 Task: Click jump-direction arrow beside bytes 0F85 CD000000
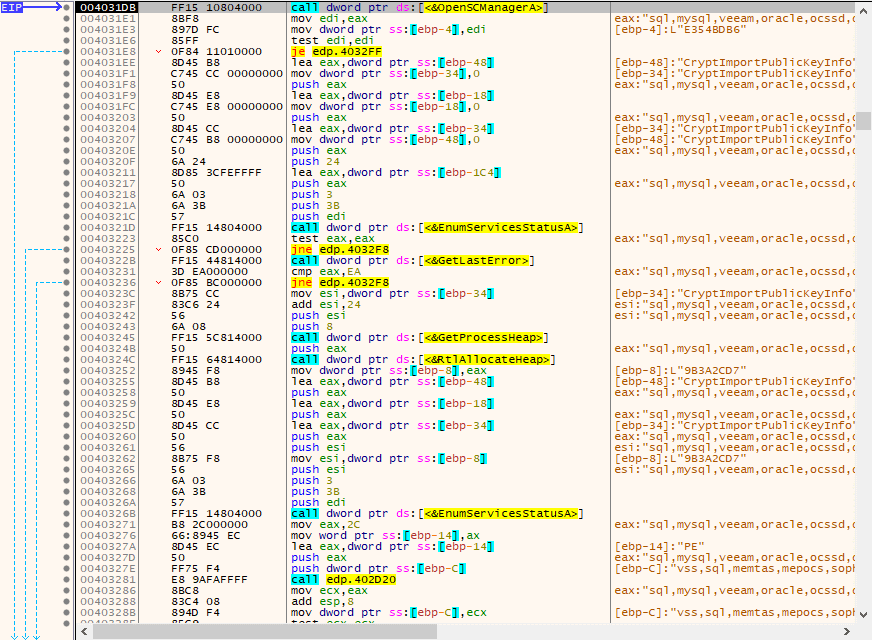158,250
